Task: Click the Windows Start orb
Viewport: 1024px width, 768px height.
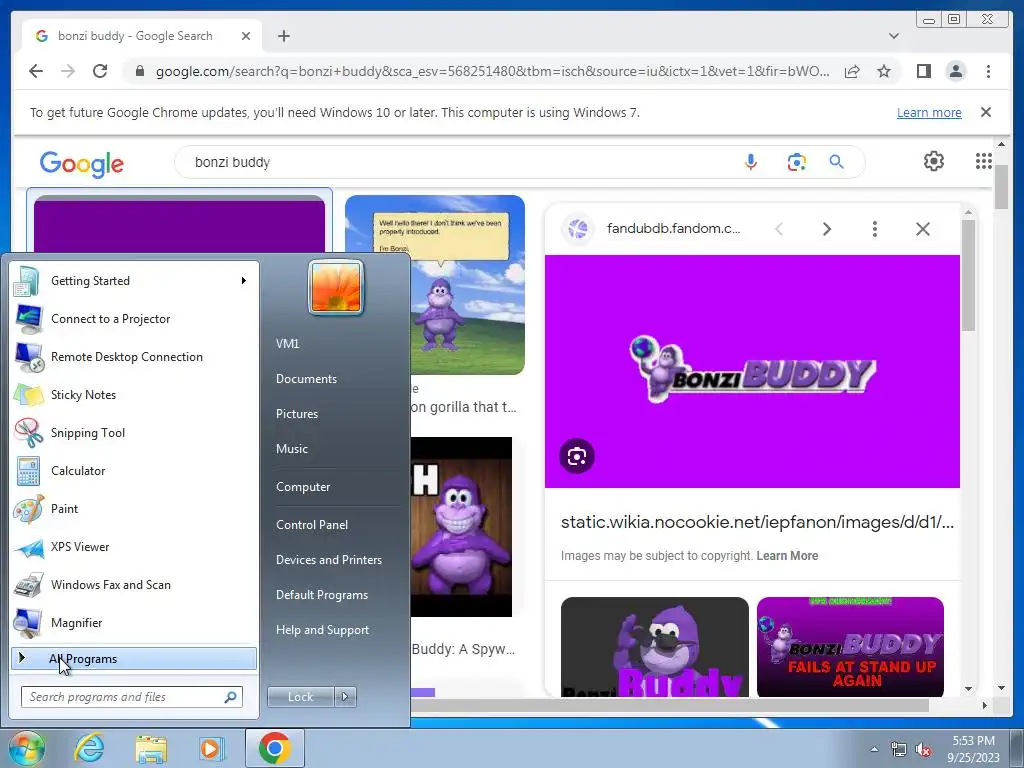Action: point(27,748)
